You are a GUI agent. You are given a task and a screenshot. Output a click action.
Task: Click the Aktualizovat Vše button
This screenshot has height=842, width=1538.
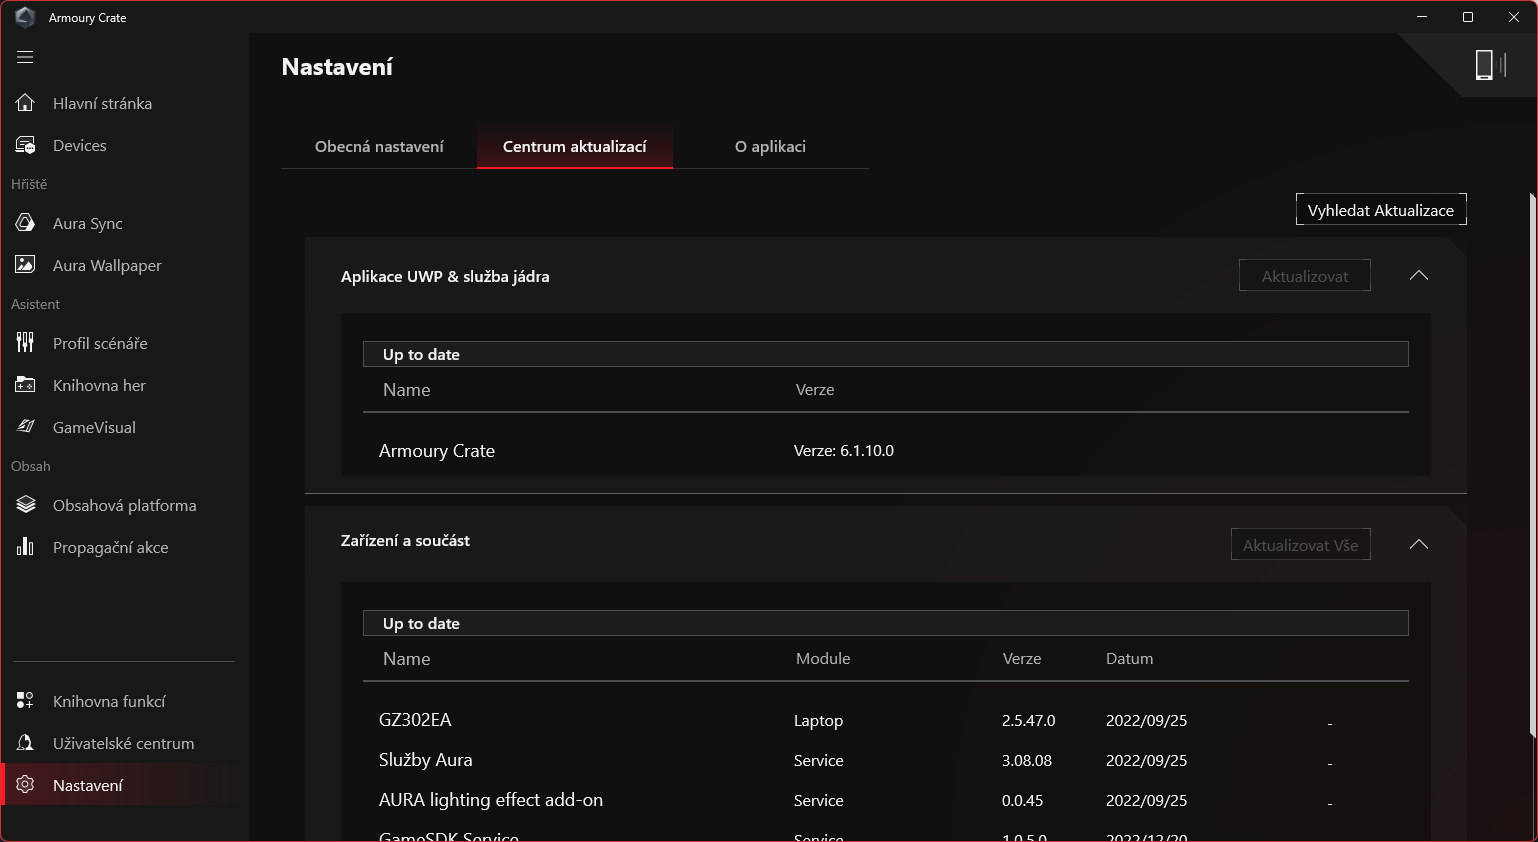click(1301, 545)
